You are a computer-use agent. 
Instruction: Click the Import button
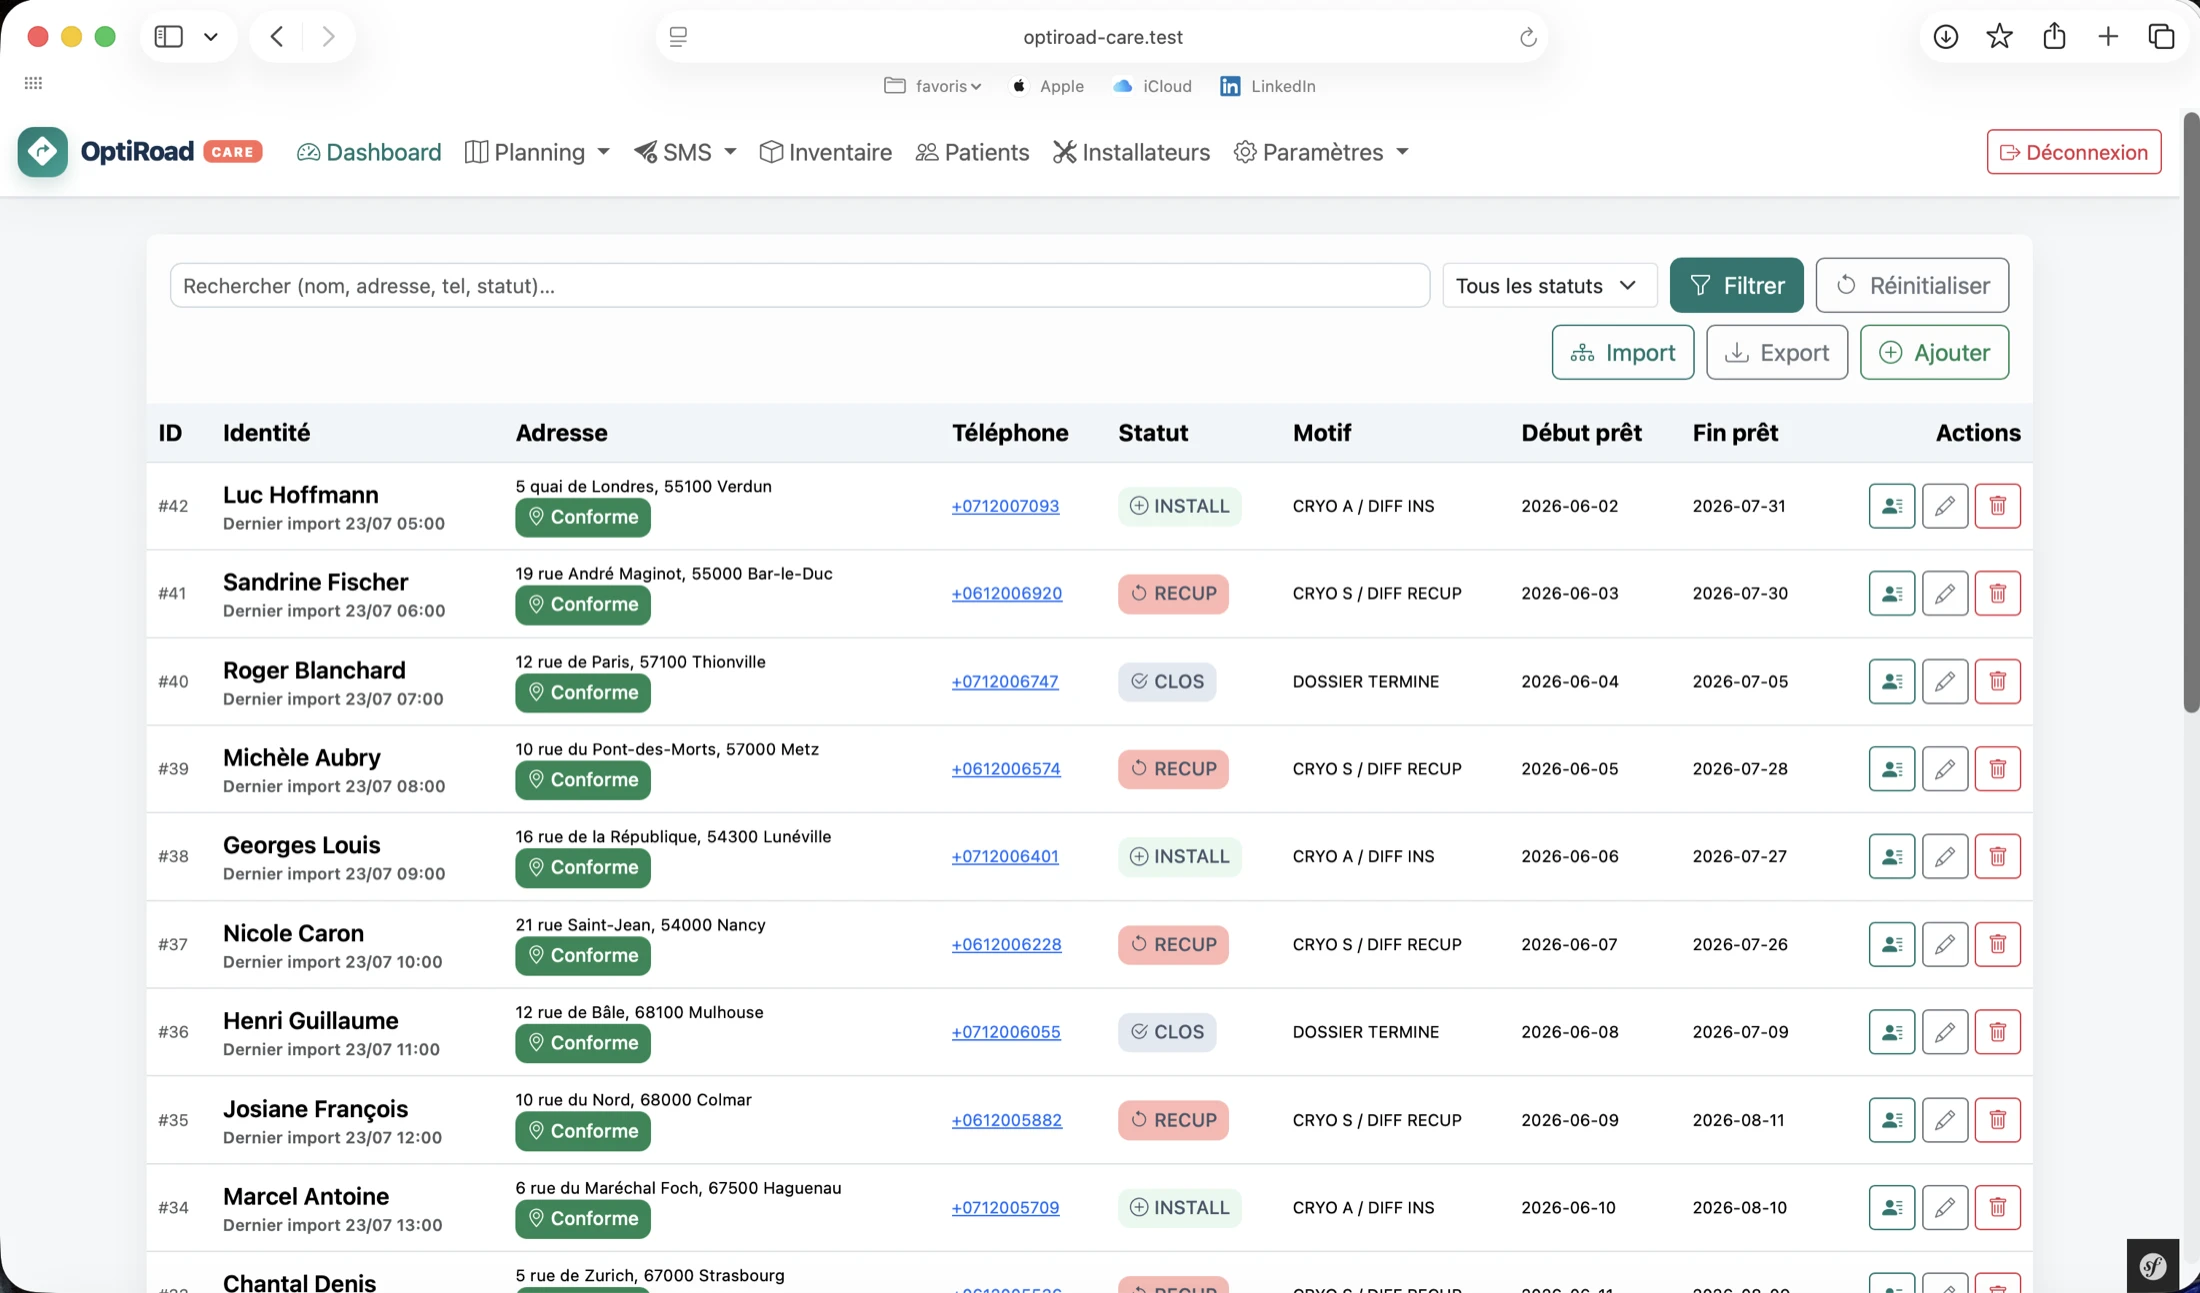coord(1622,352)
